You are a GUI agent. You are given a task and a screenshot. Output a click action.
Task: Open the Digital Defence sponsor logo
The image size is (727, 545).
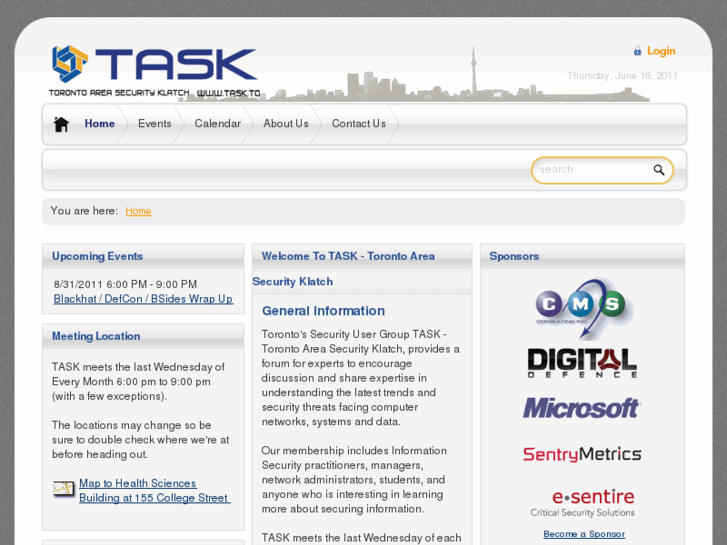pyautogui.click(x=582, y=363)
